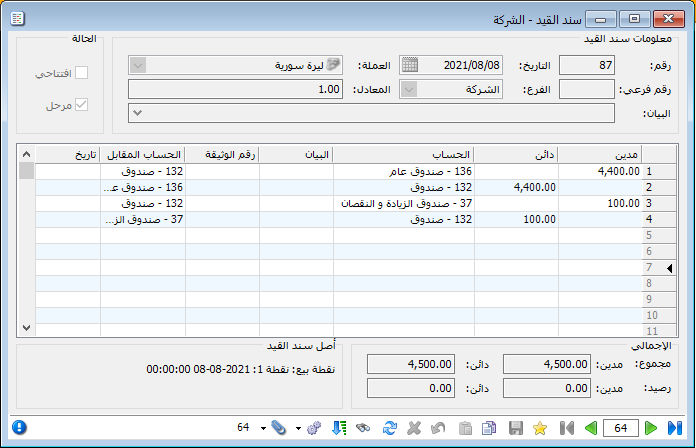Select account 37 - صندوق الزيادة و النقصان
This screenshot has height=448, width=696.
pos(403,203)
